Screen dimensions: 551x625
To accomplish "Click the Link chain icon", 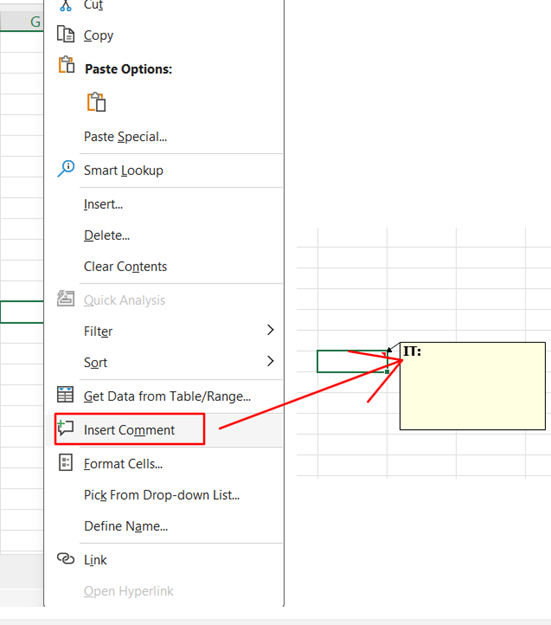I will [x=65, y=558].
